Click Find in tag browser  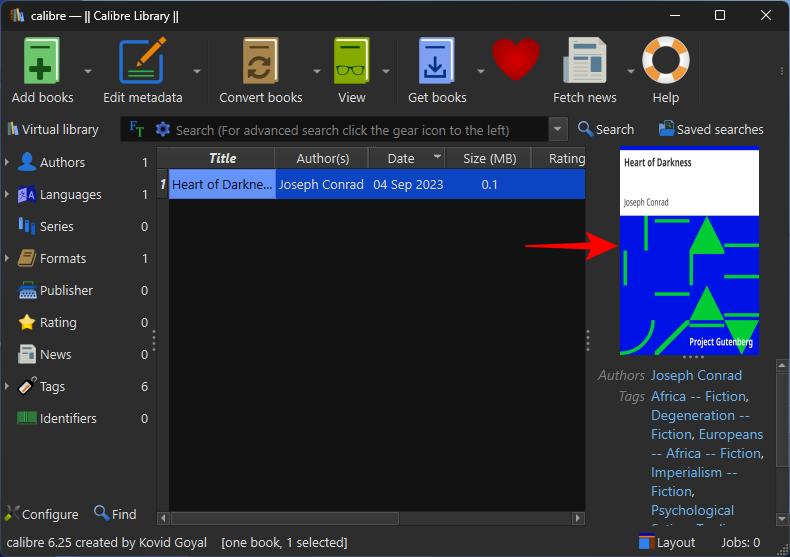(x=115, y=514)
